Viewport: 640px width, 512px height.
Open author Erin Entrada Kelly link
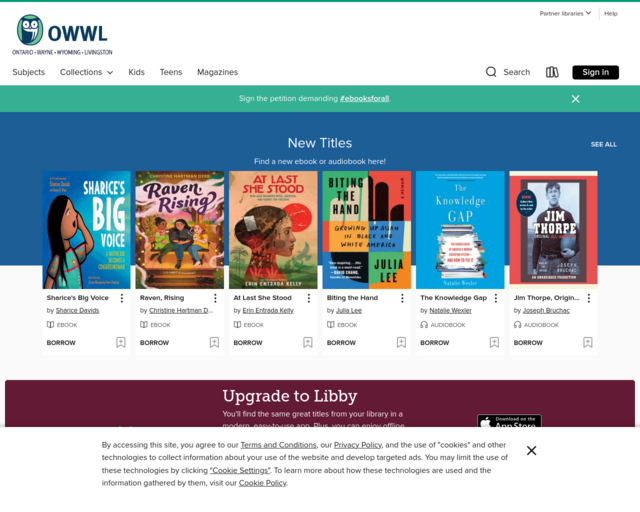coord(268,310)
